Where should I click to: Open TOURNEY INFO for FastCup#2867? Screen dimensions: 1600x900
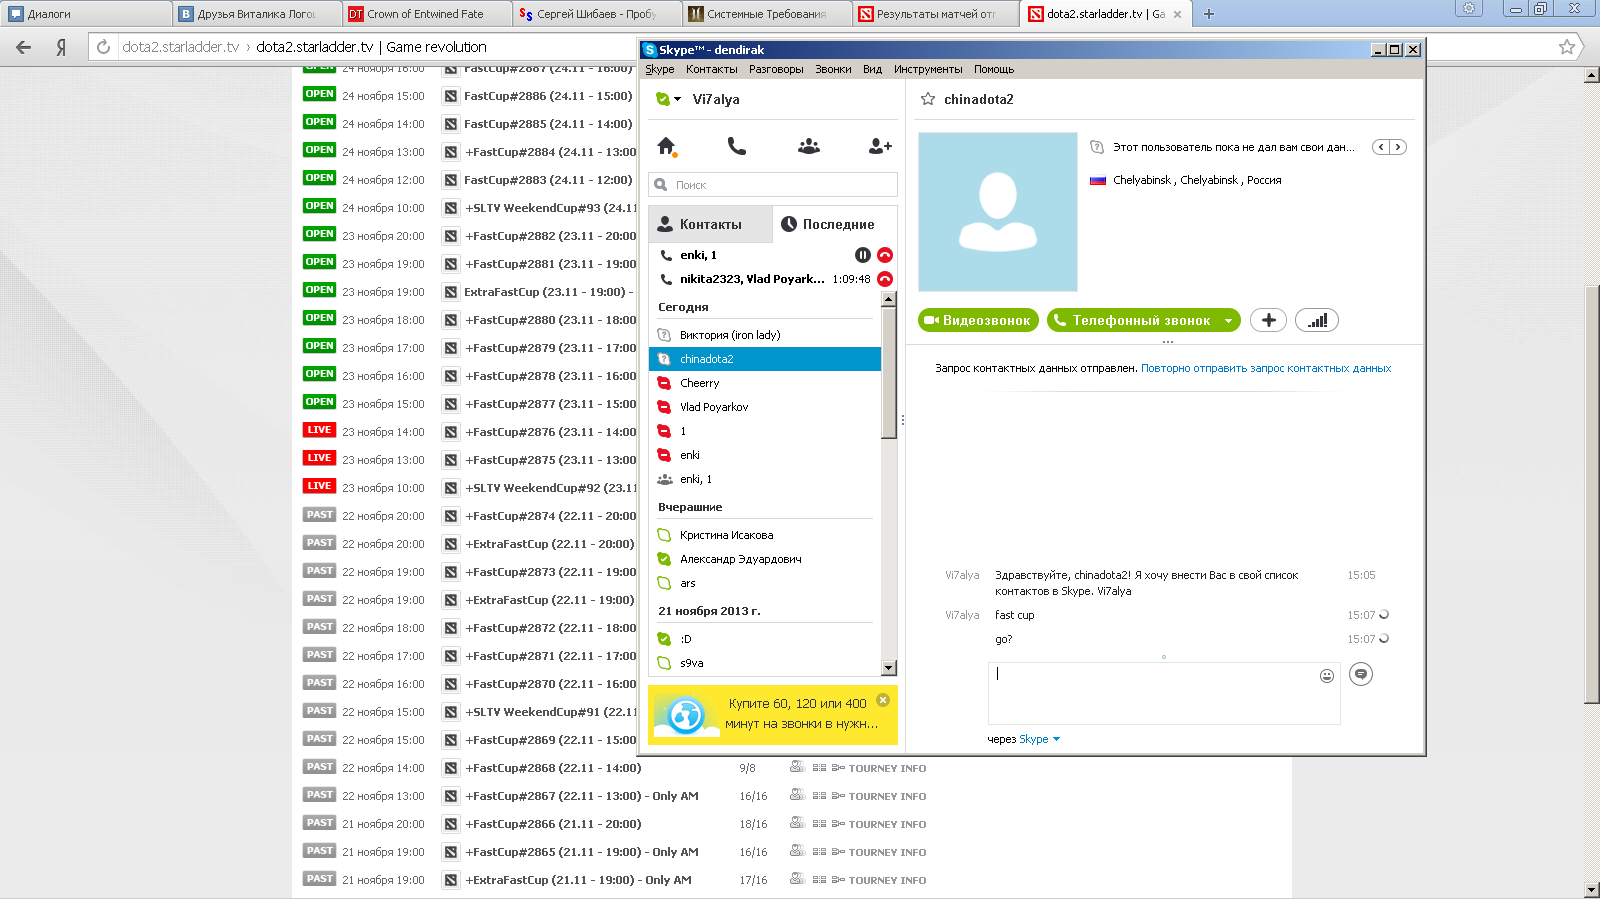pyautogui.click(x=887, y=797)
